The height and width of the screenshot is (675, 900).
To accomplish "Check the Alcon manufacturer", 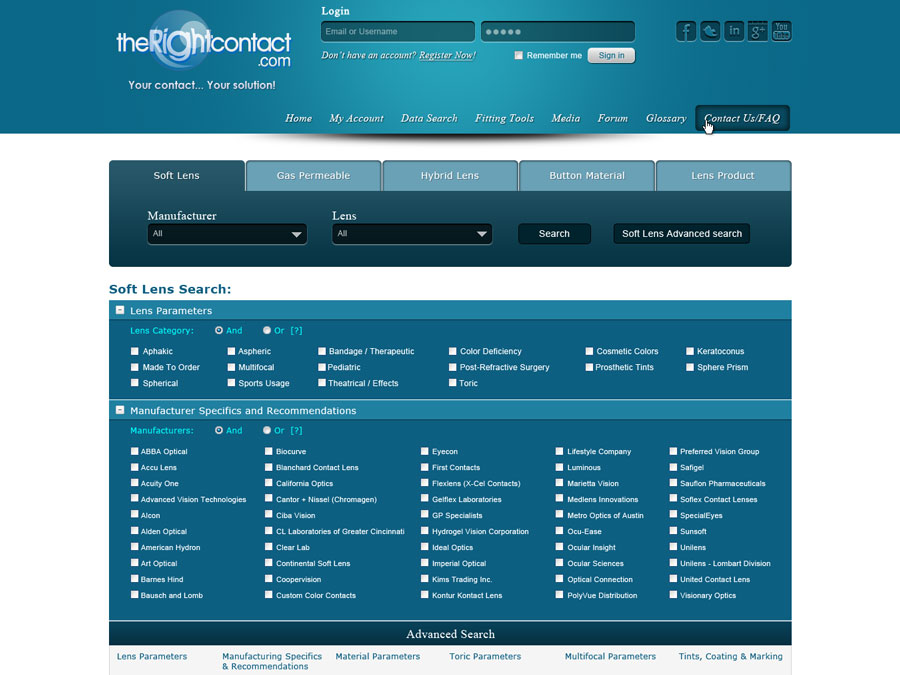I will pos(135,514).
